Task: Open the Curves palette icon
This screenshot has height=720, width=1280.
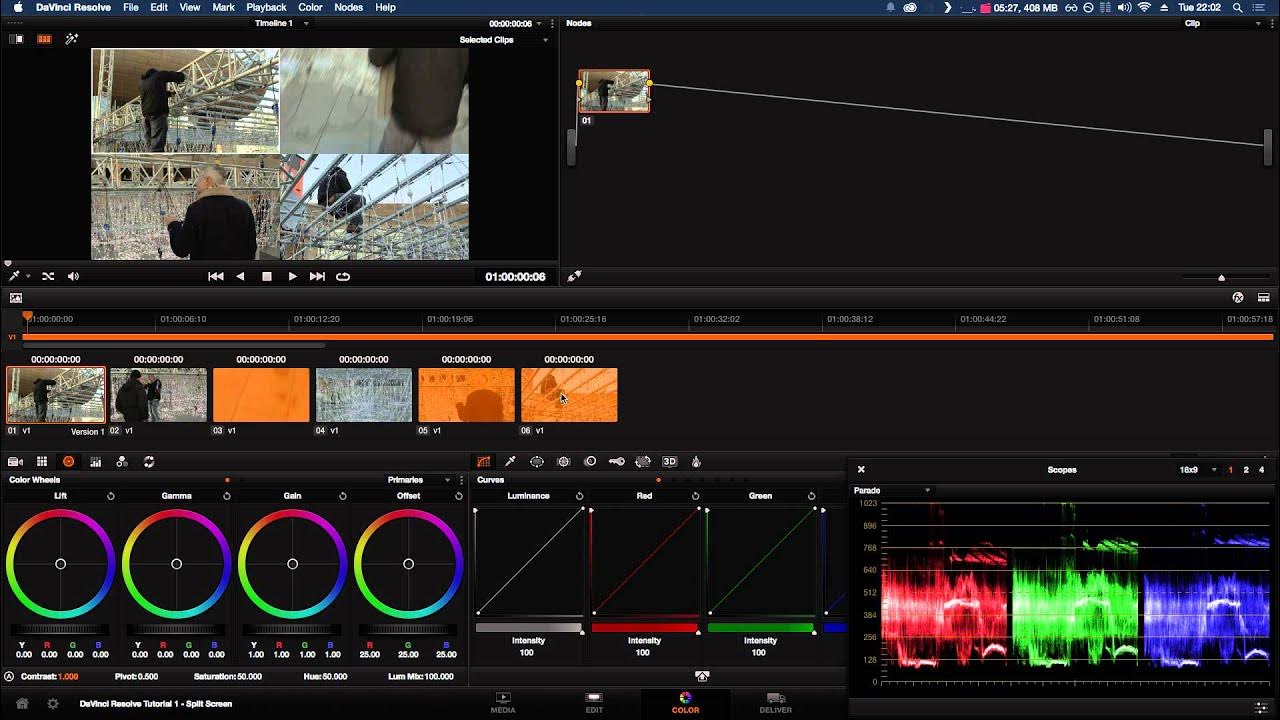Action: (x=483, y=462)
